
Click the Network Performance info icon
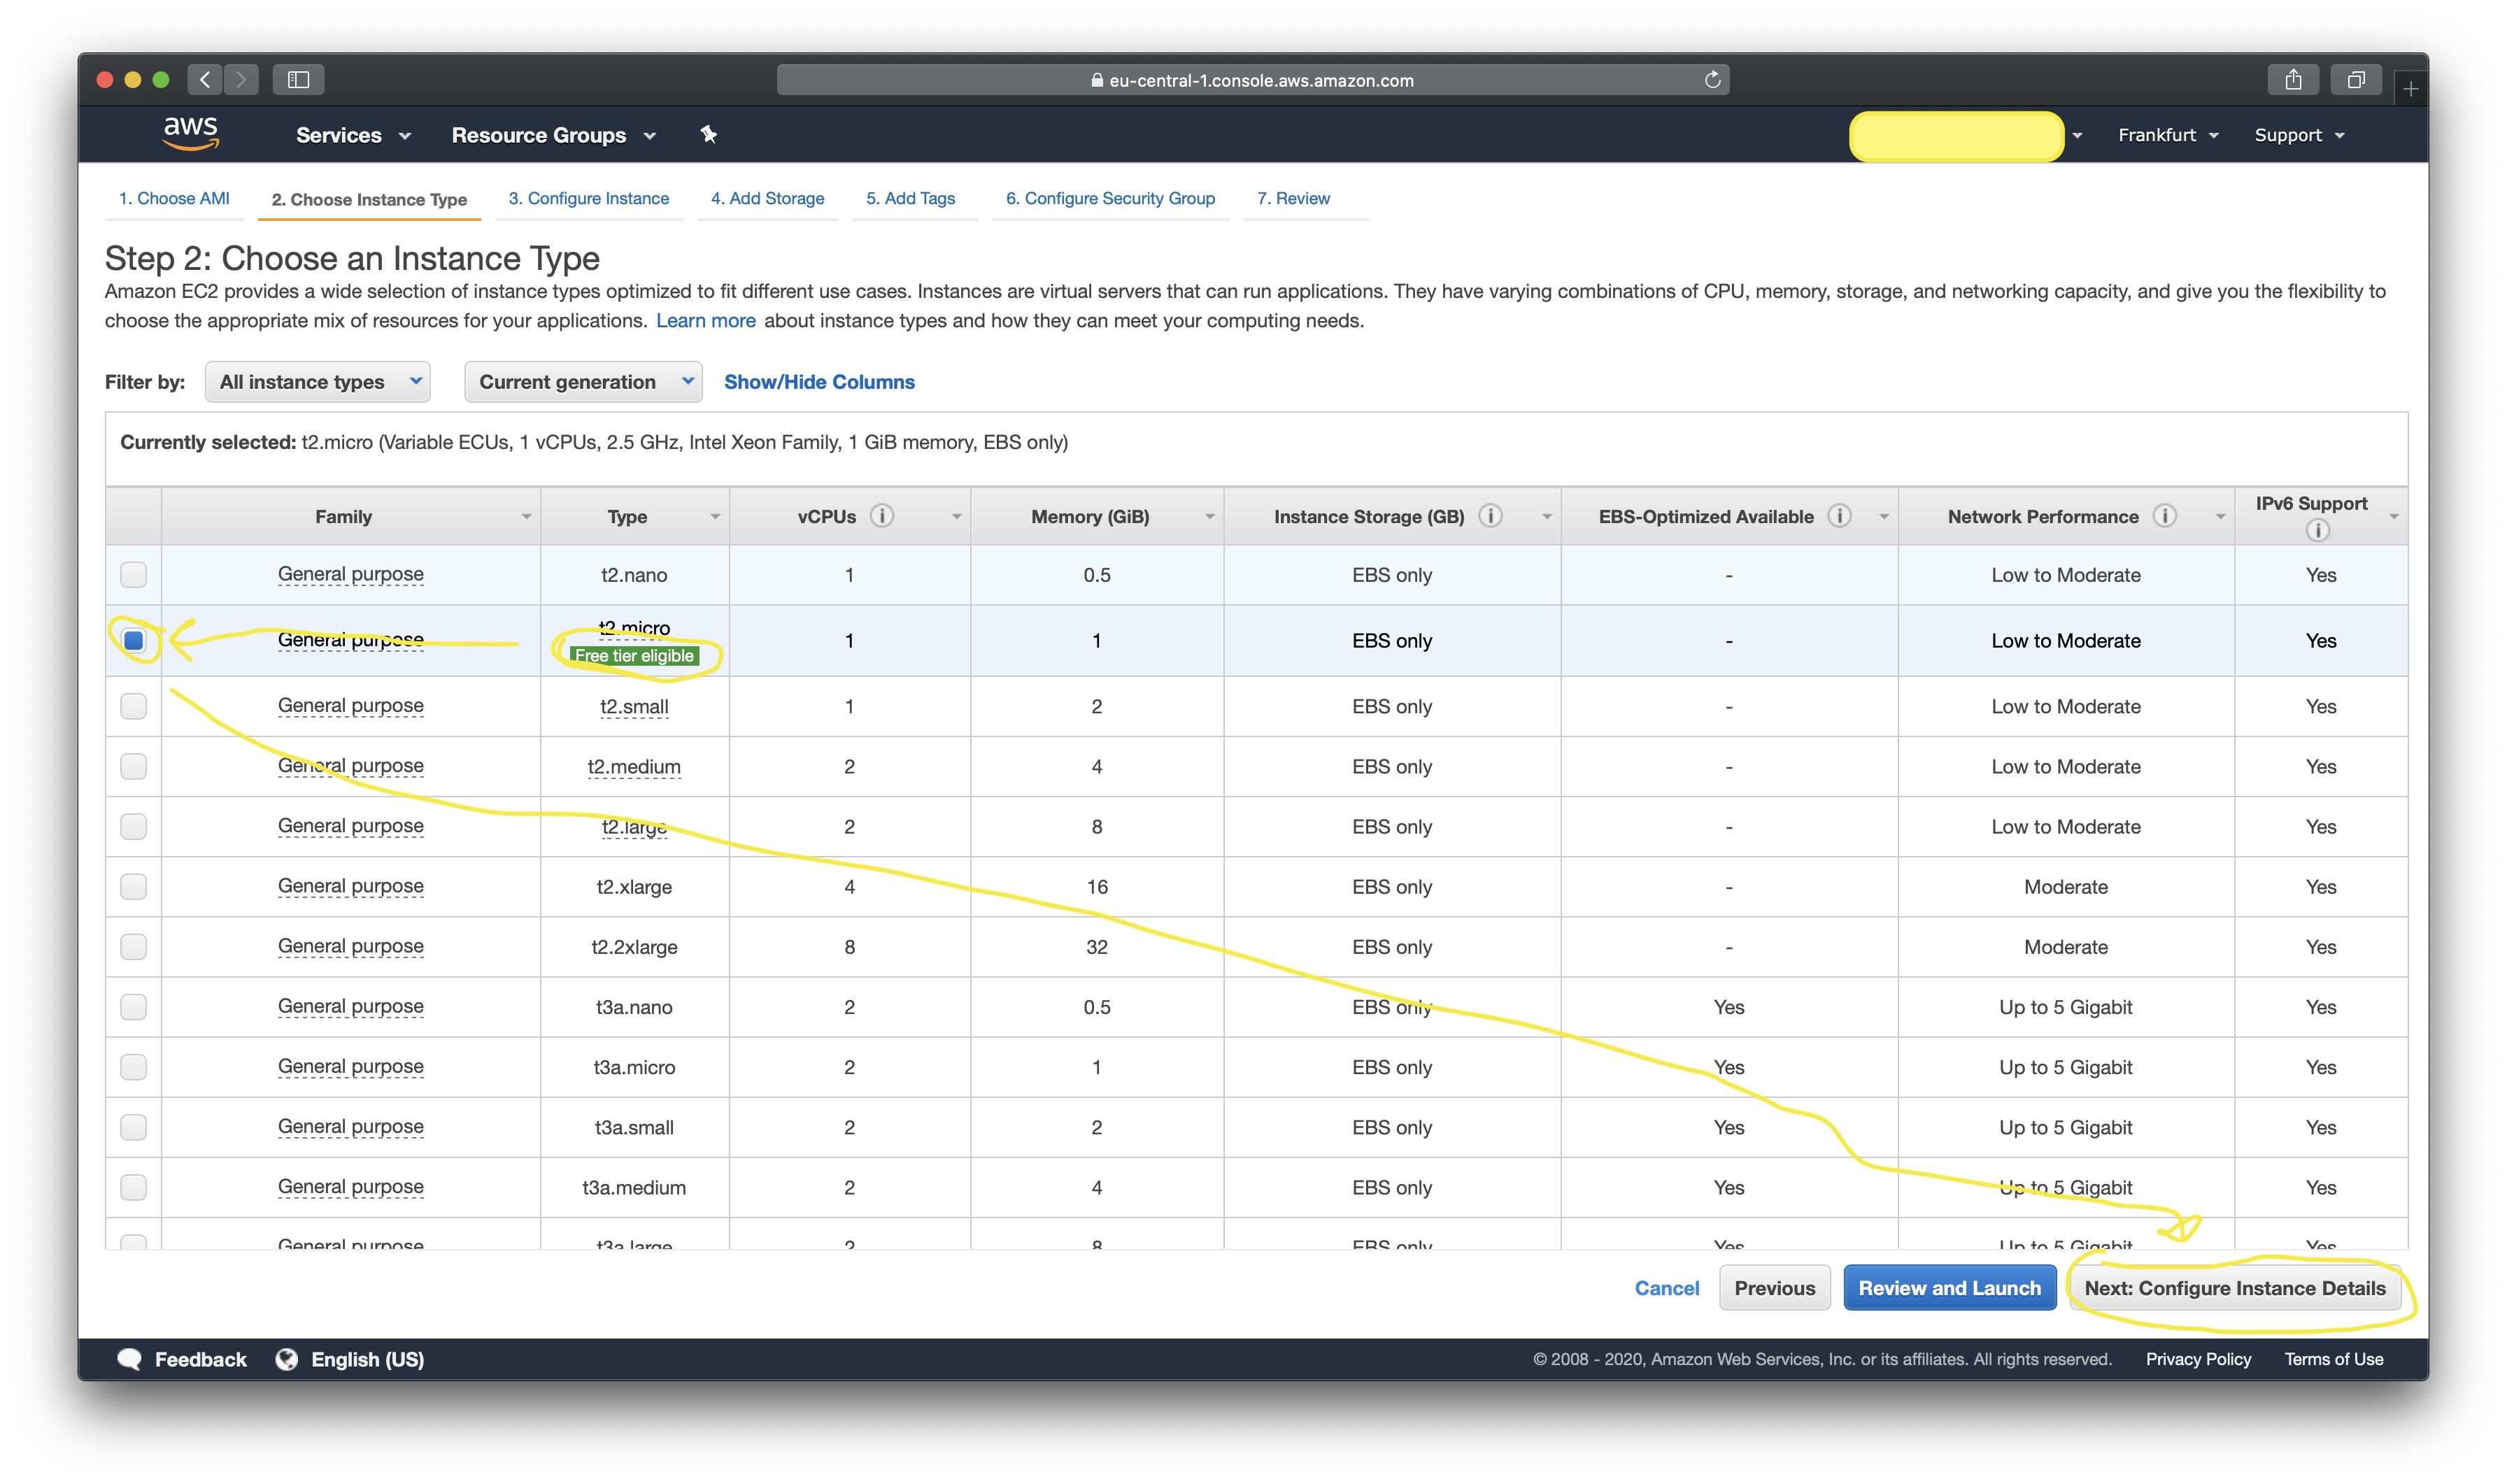pos(2164,516)
